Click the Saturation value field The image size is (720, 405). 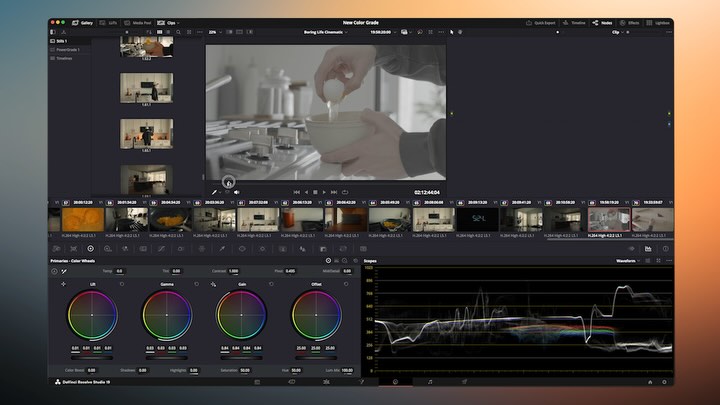(245, 370)
